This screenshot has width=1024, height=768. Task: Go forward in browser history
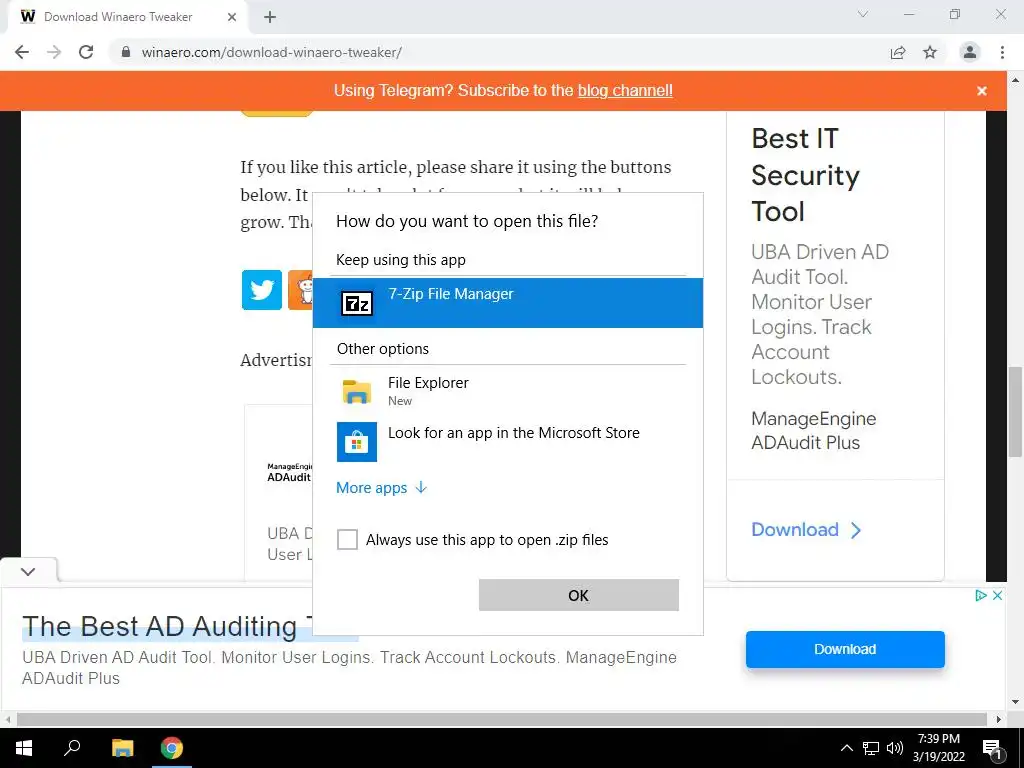54,52
